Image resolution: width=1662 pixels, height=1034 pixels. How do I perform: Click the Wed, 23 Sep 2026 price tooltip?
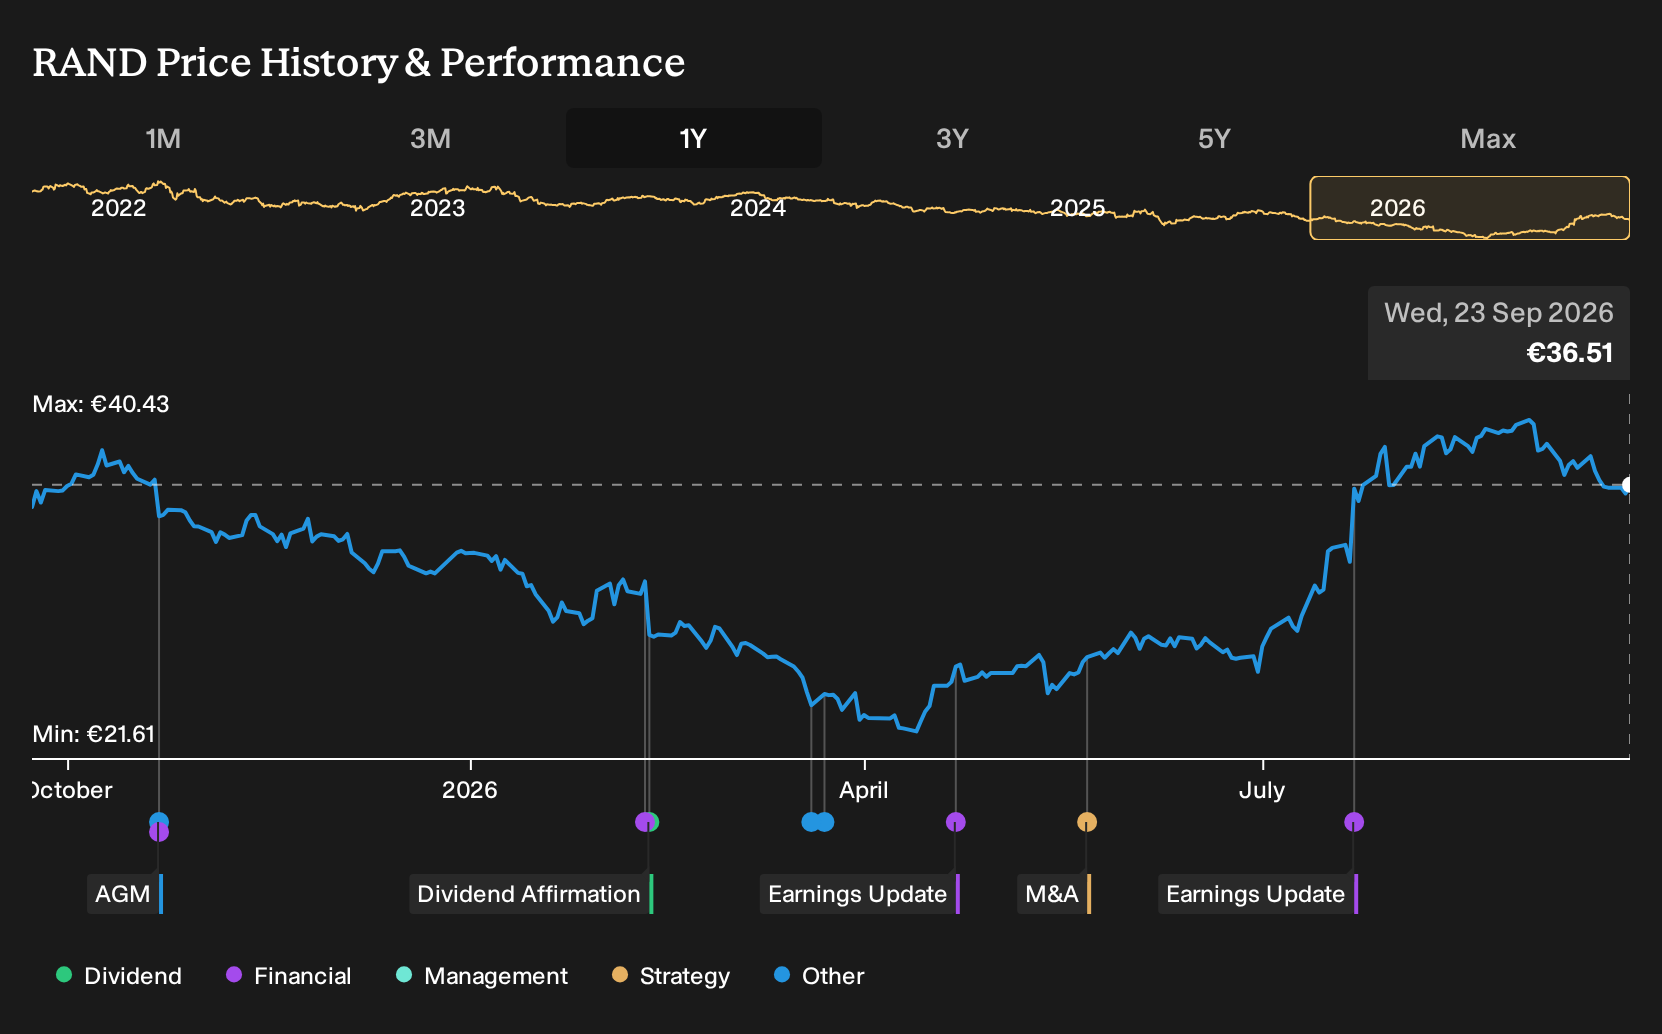click(x=1499, y=333)
